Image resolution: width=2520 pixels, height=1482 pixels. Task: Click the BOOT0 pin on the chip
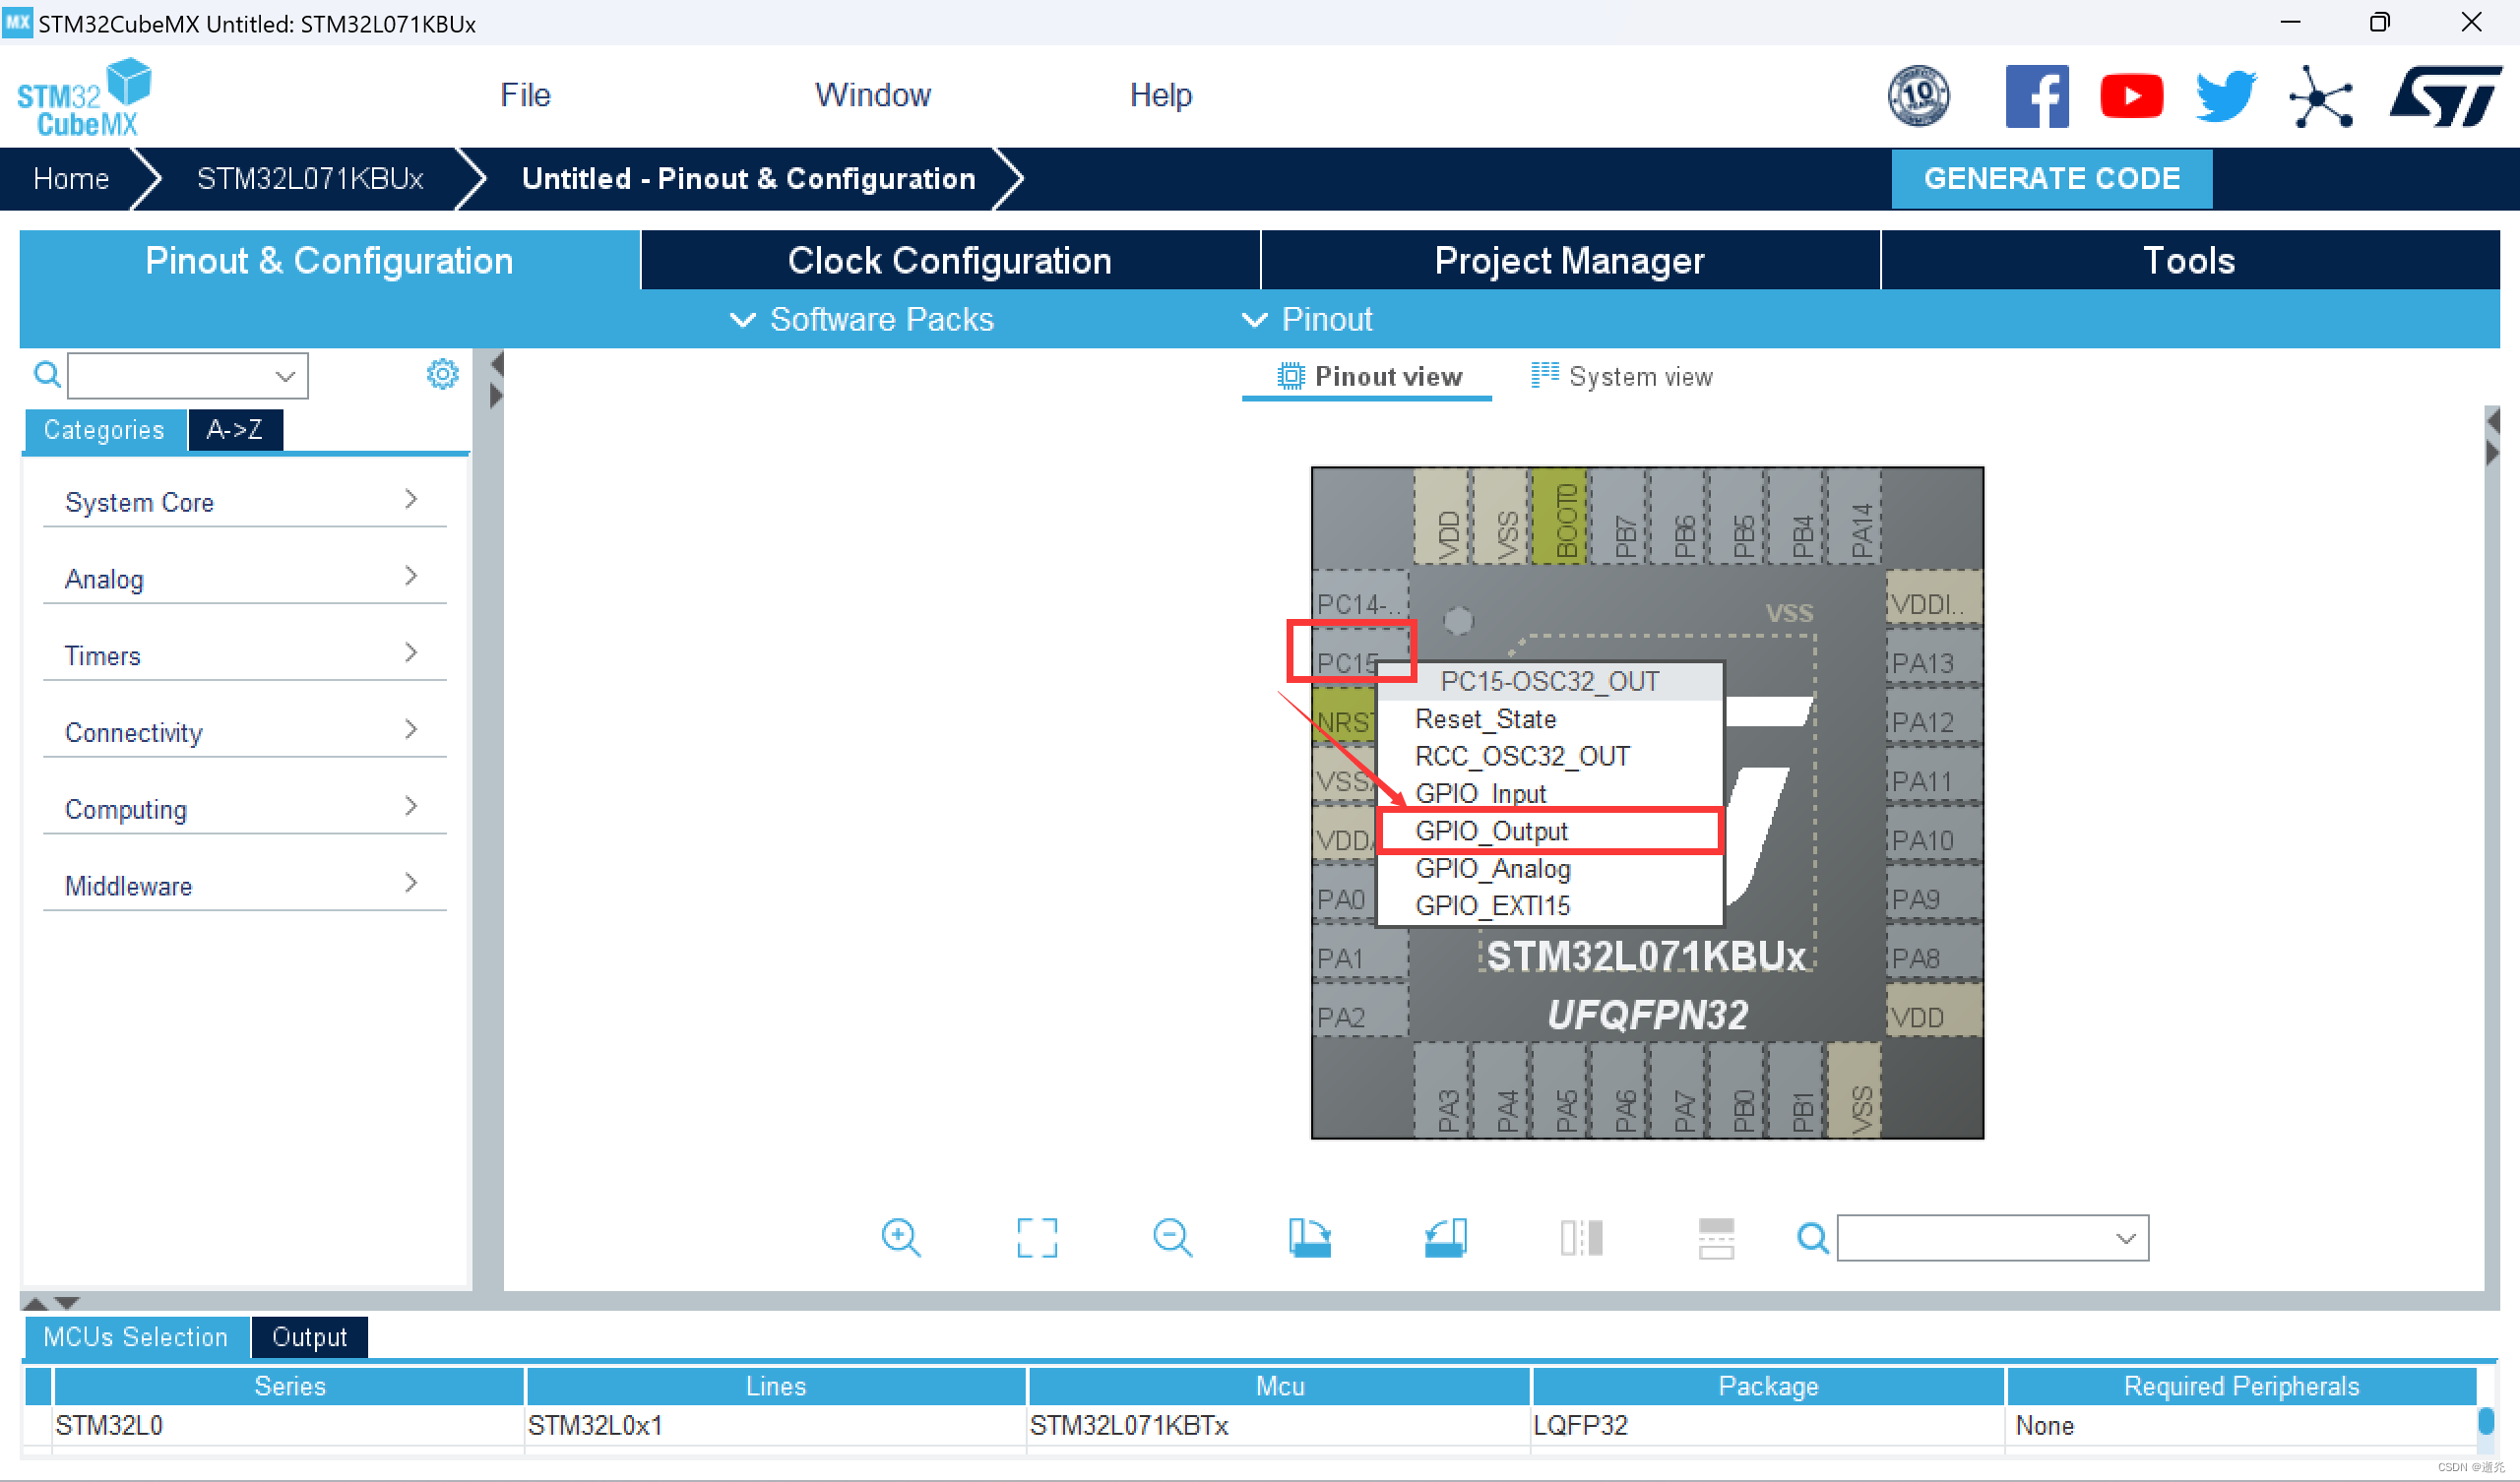(1559, 517)
